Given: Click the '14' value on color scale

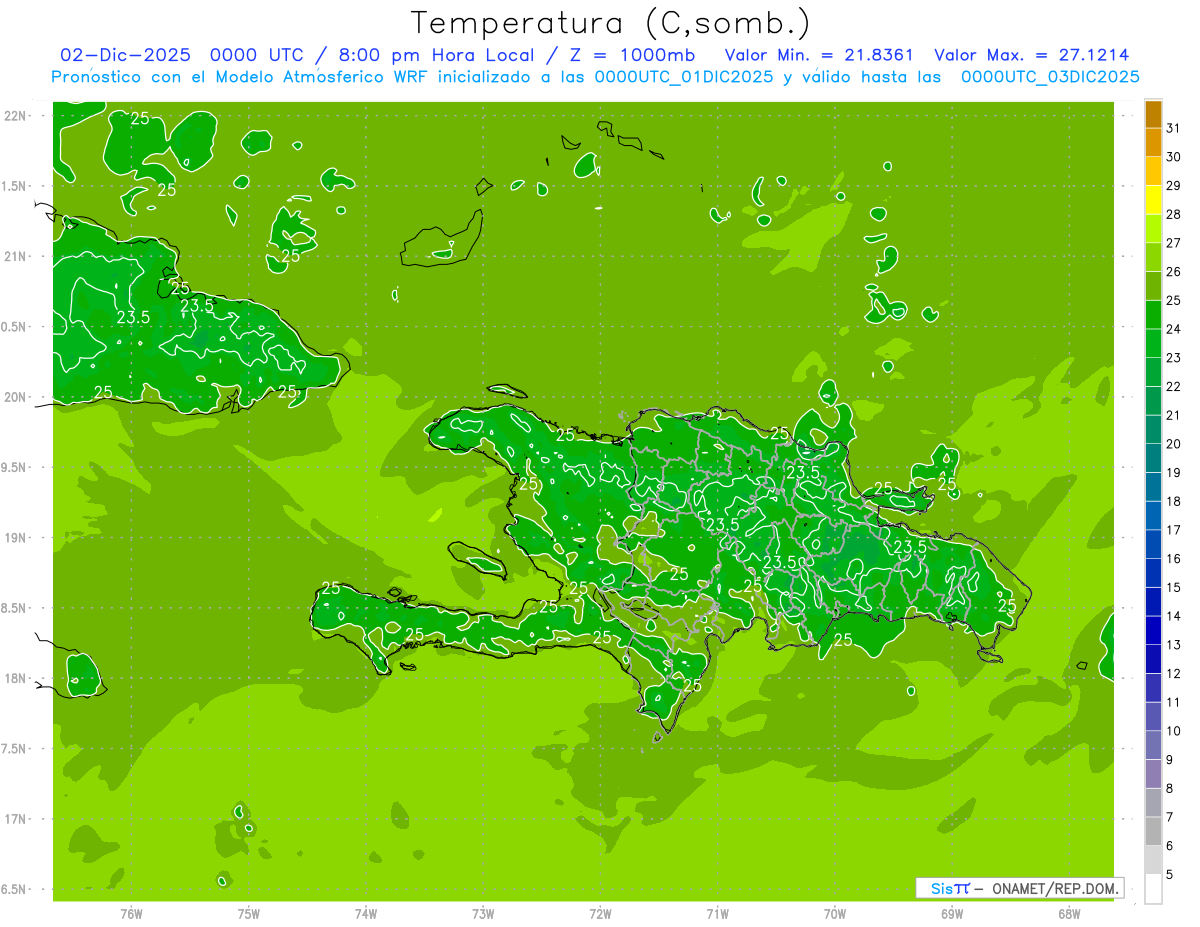Looking at the screenshot, I should pos(1173,616).
